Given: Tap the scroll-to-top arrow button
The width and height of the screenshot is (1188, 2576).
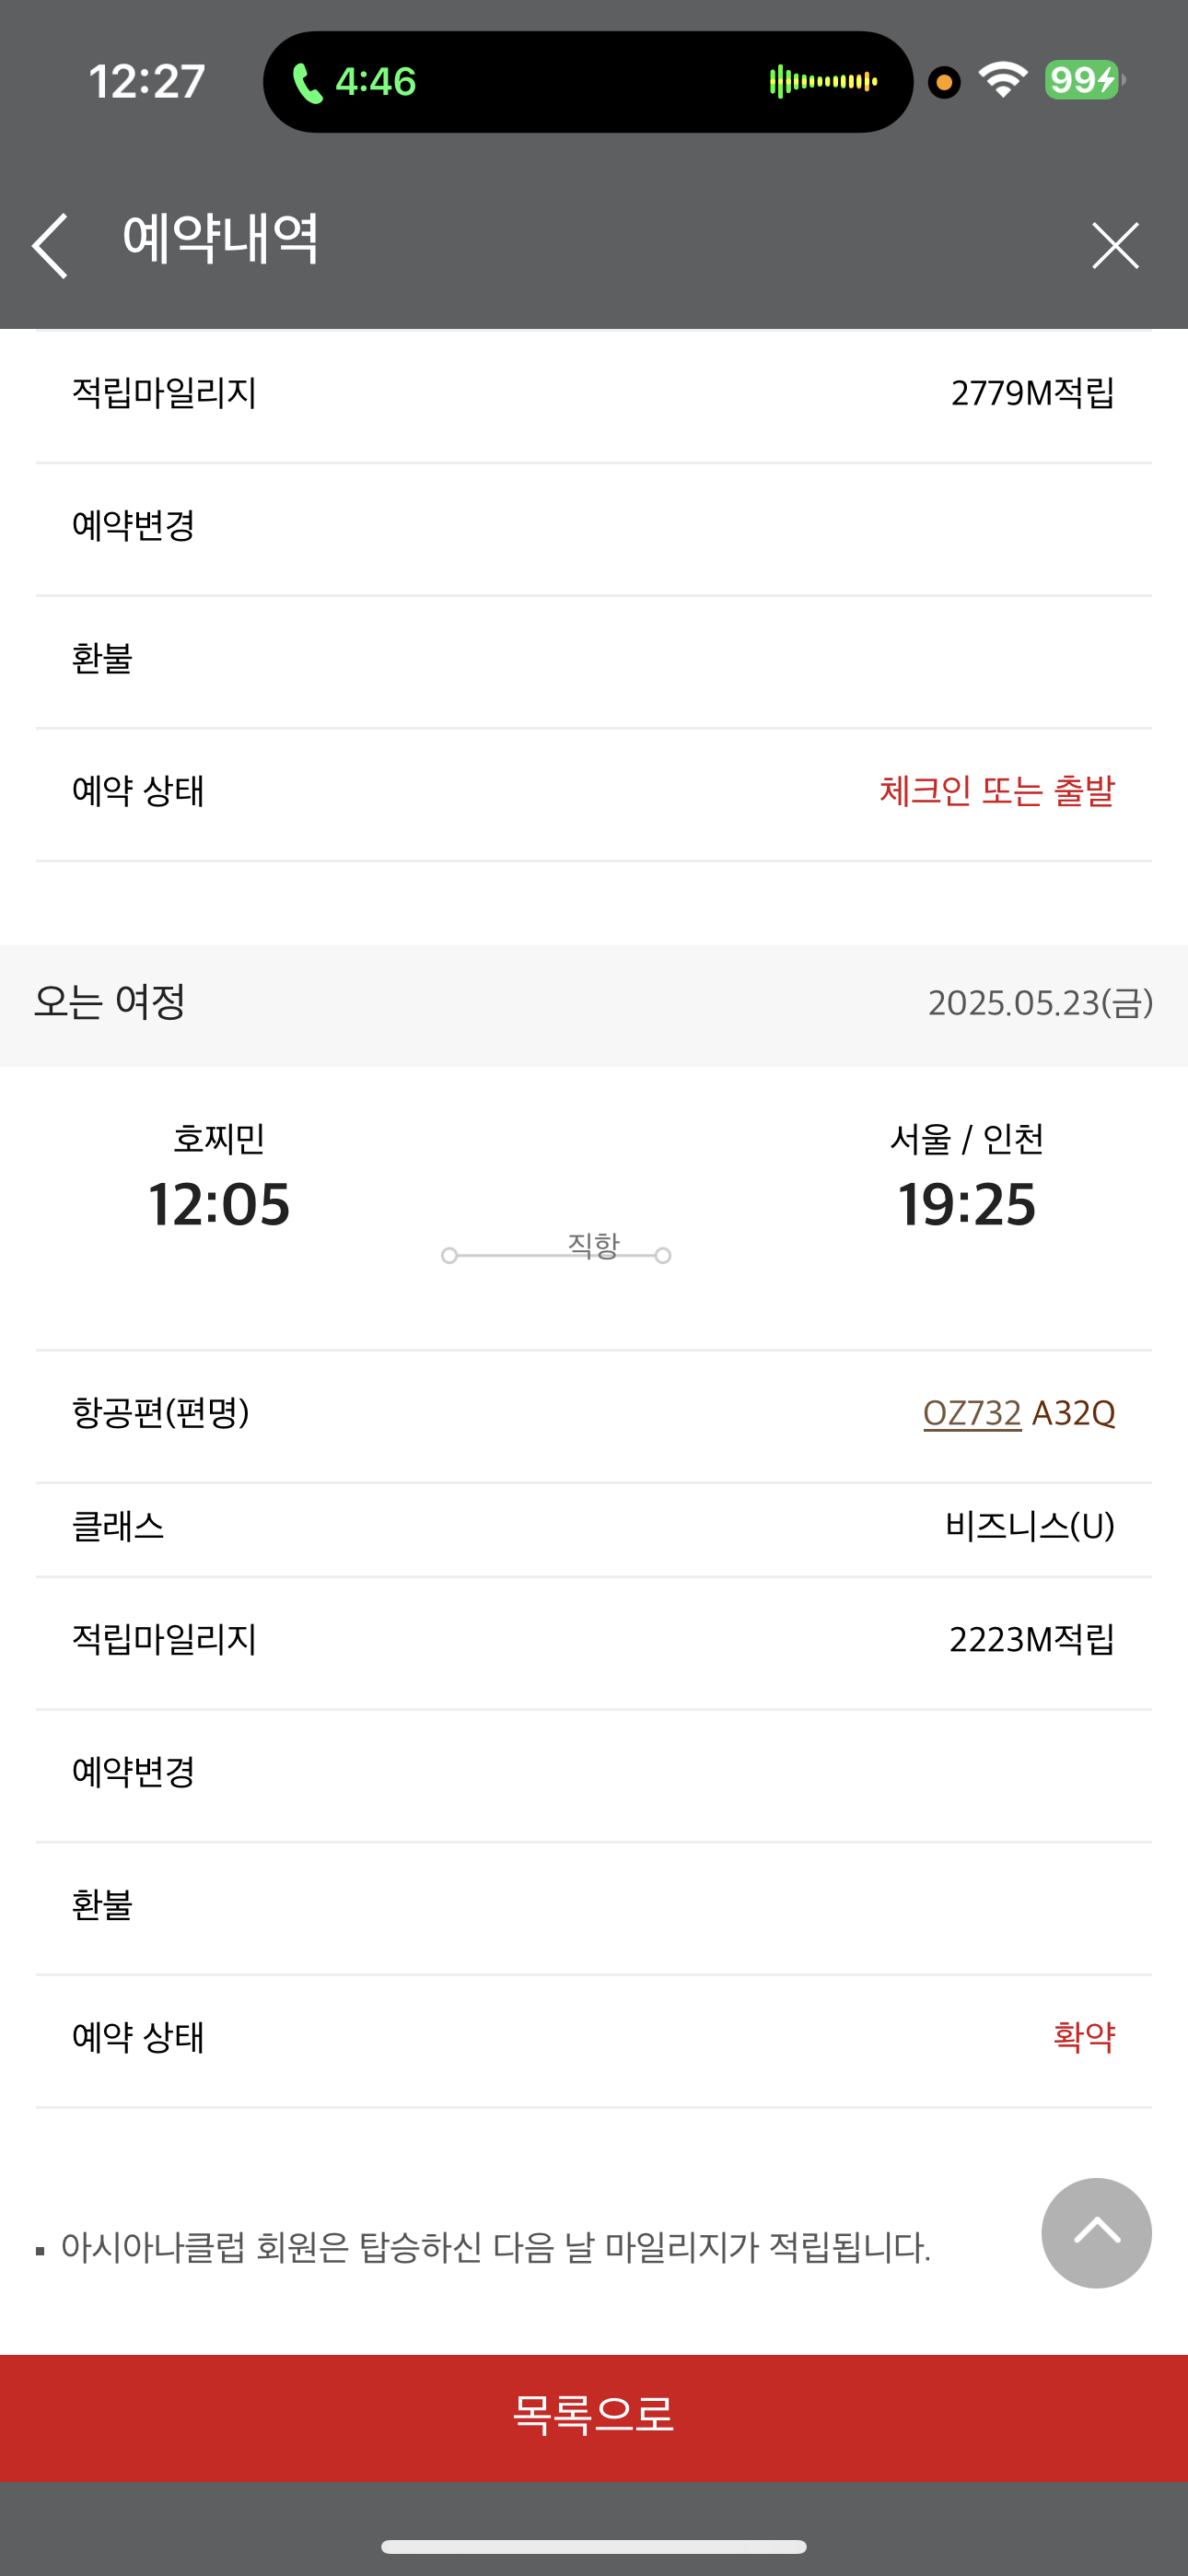Looking at the screenshot, I should (x=1096, y=2232).
